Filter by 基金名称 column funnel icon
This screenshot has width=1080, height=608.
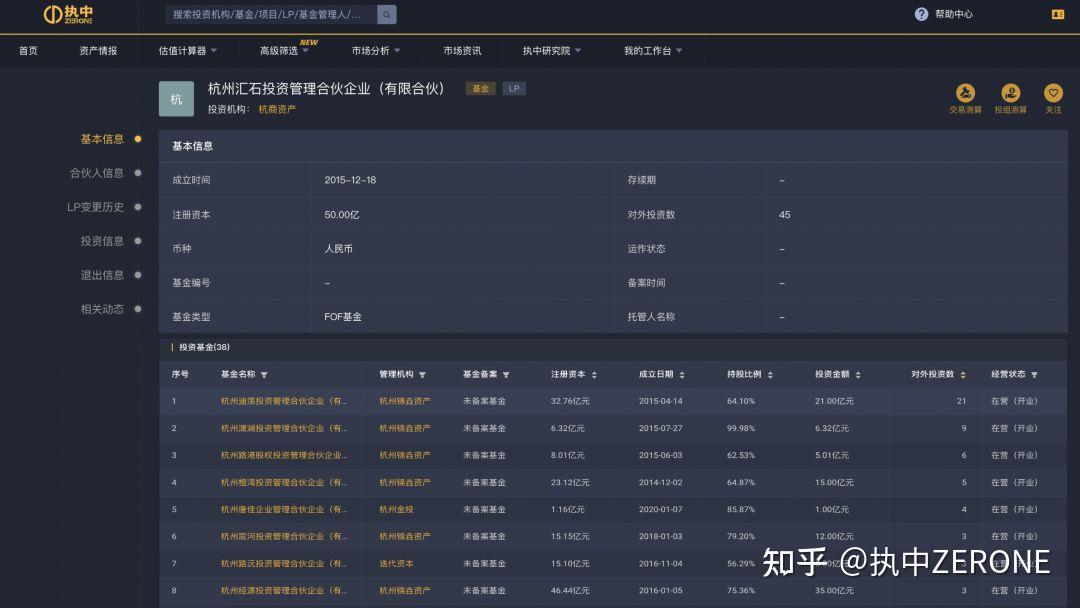[x=264, y=375]
